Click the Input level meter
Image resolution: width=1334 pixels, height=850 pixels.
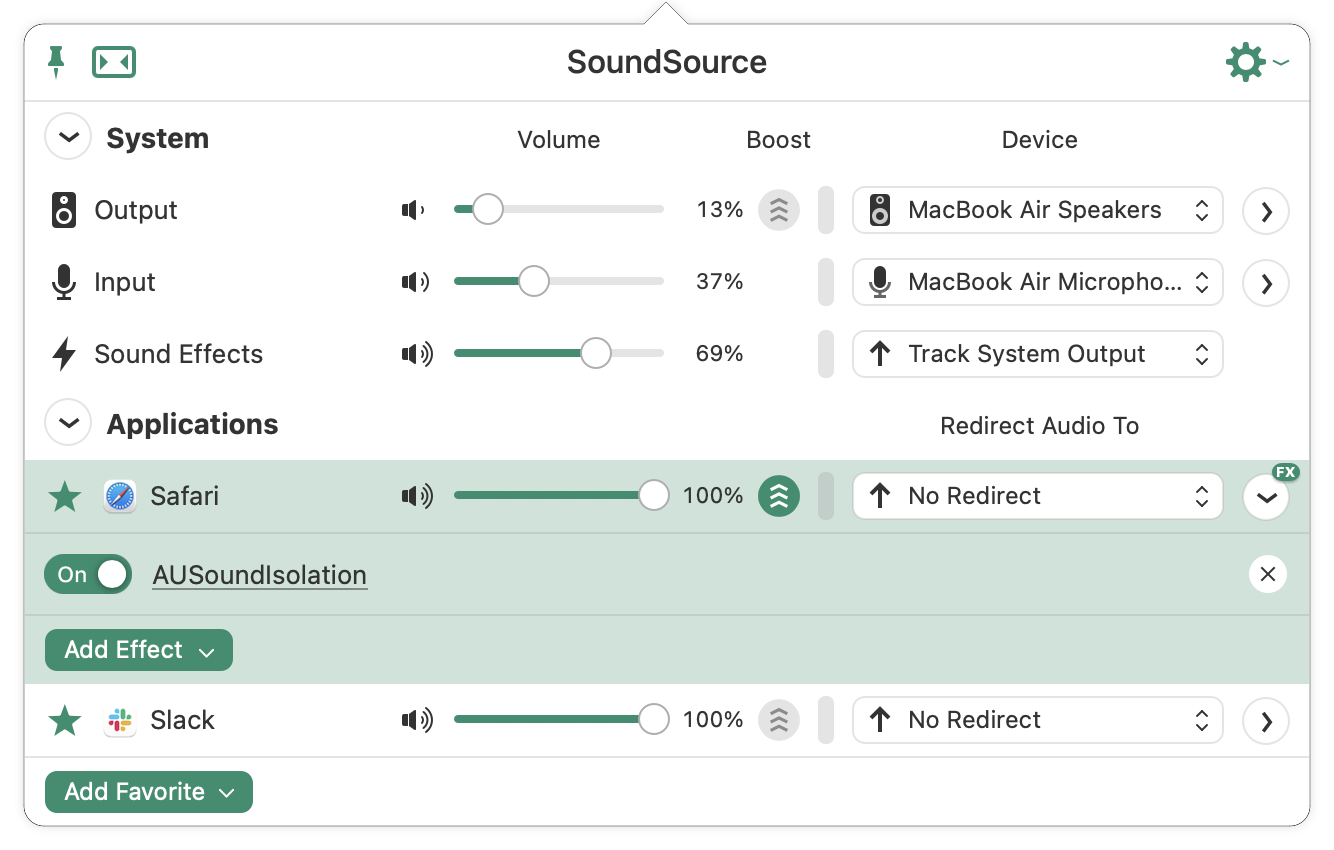coord(826,282)
